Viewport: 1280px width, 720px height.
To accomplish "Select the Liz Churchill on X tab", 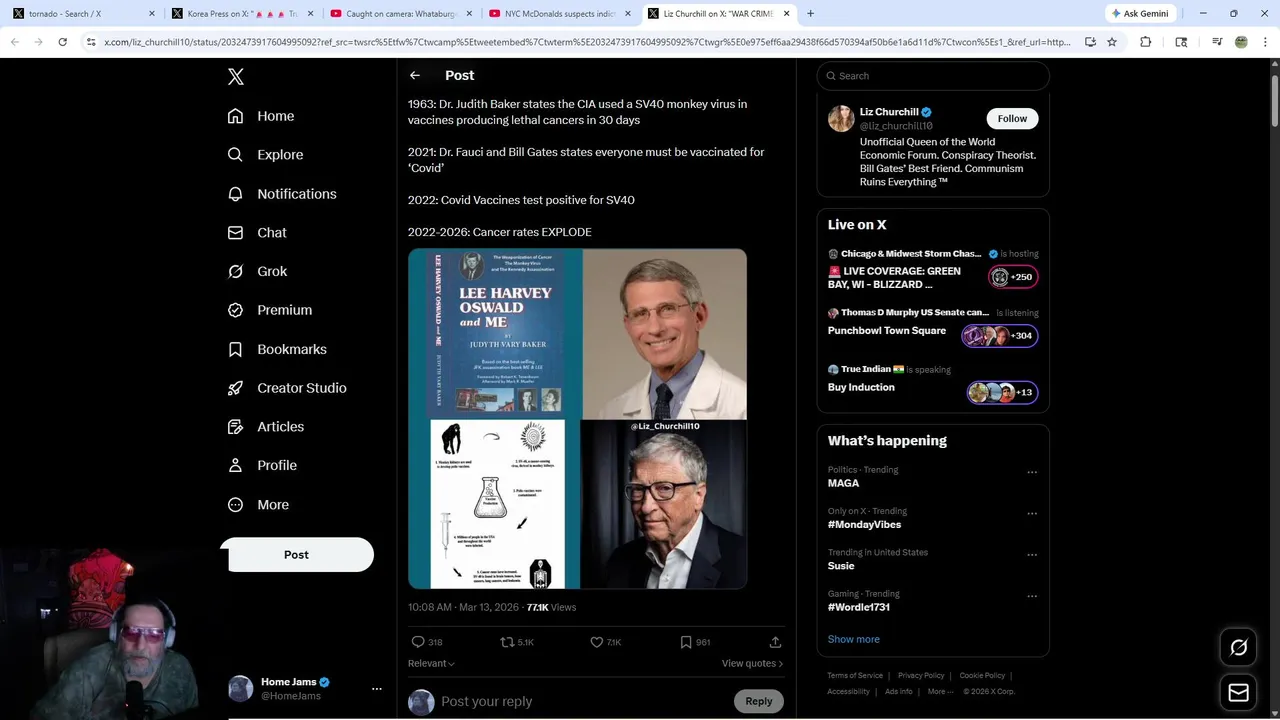I will [x=718, y=14].
